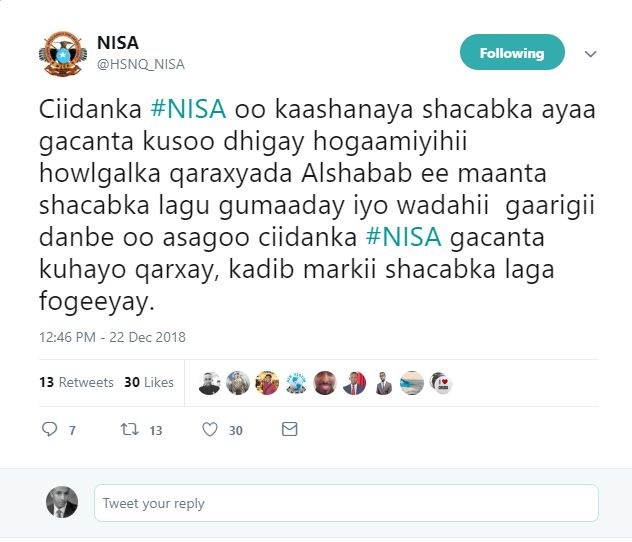Retweet this NISA tweet
The width and height of the screenshot is (632, 542).
pyautogui.click(x=128, y=429)
